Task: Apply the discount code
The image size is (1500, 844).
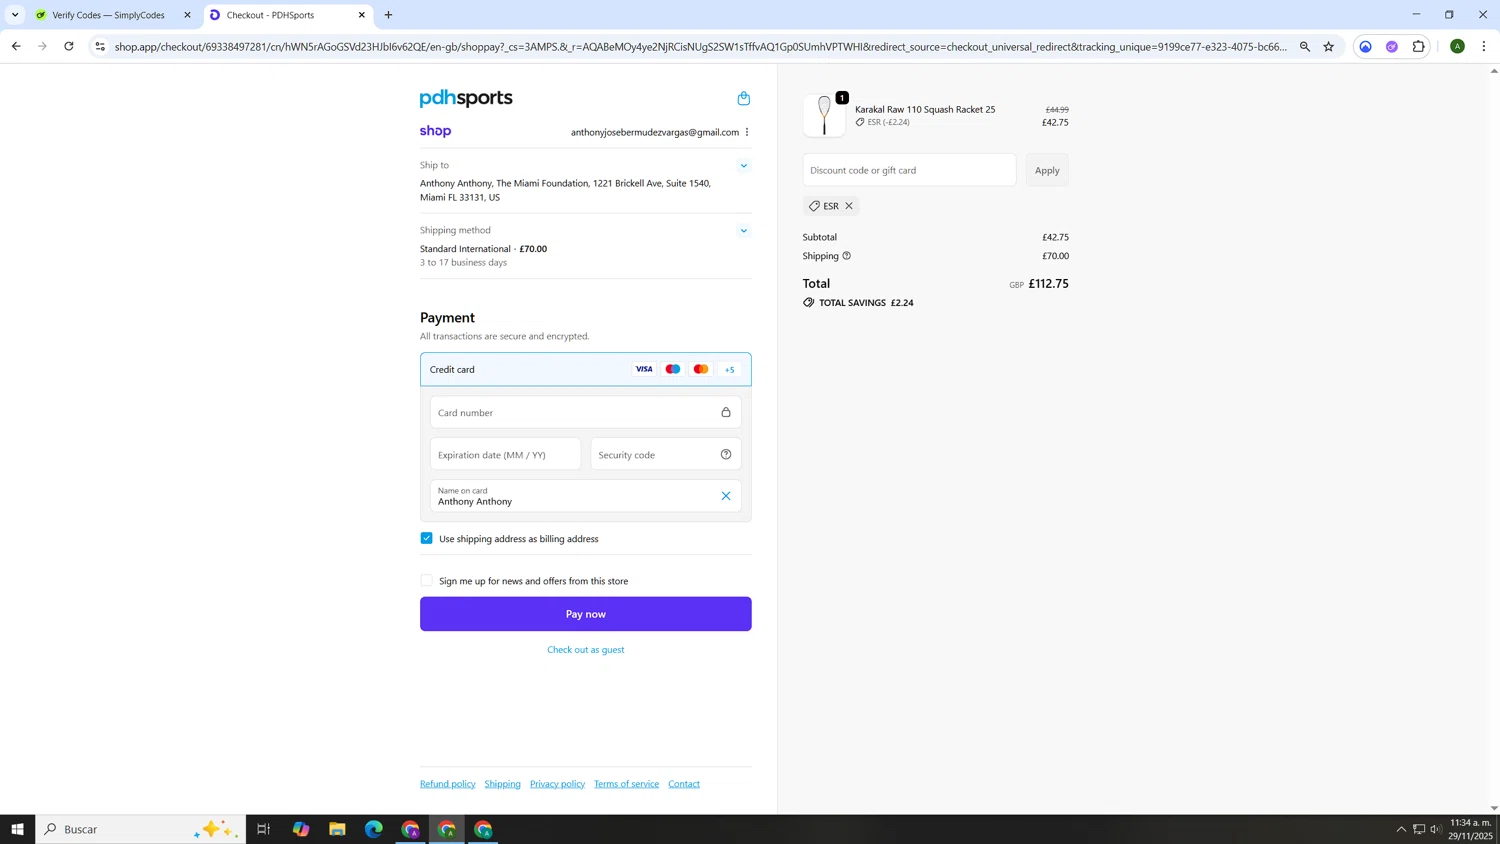Action: [x=1047, y=170]
